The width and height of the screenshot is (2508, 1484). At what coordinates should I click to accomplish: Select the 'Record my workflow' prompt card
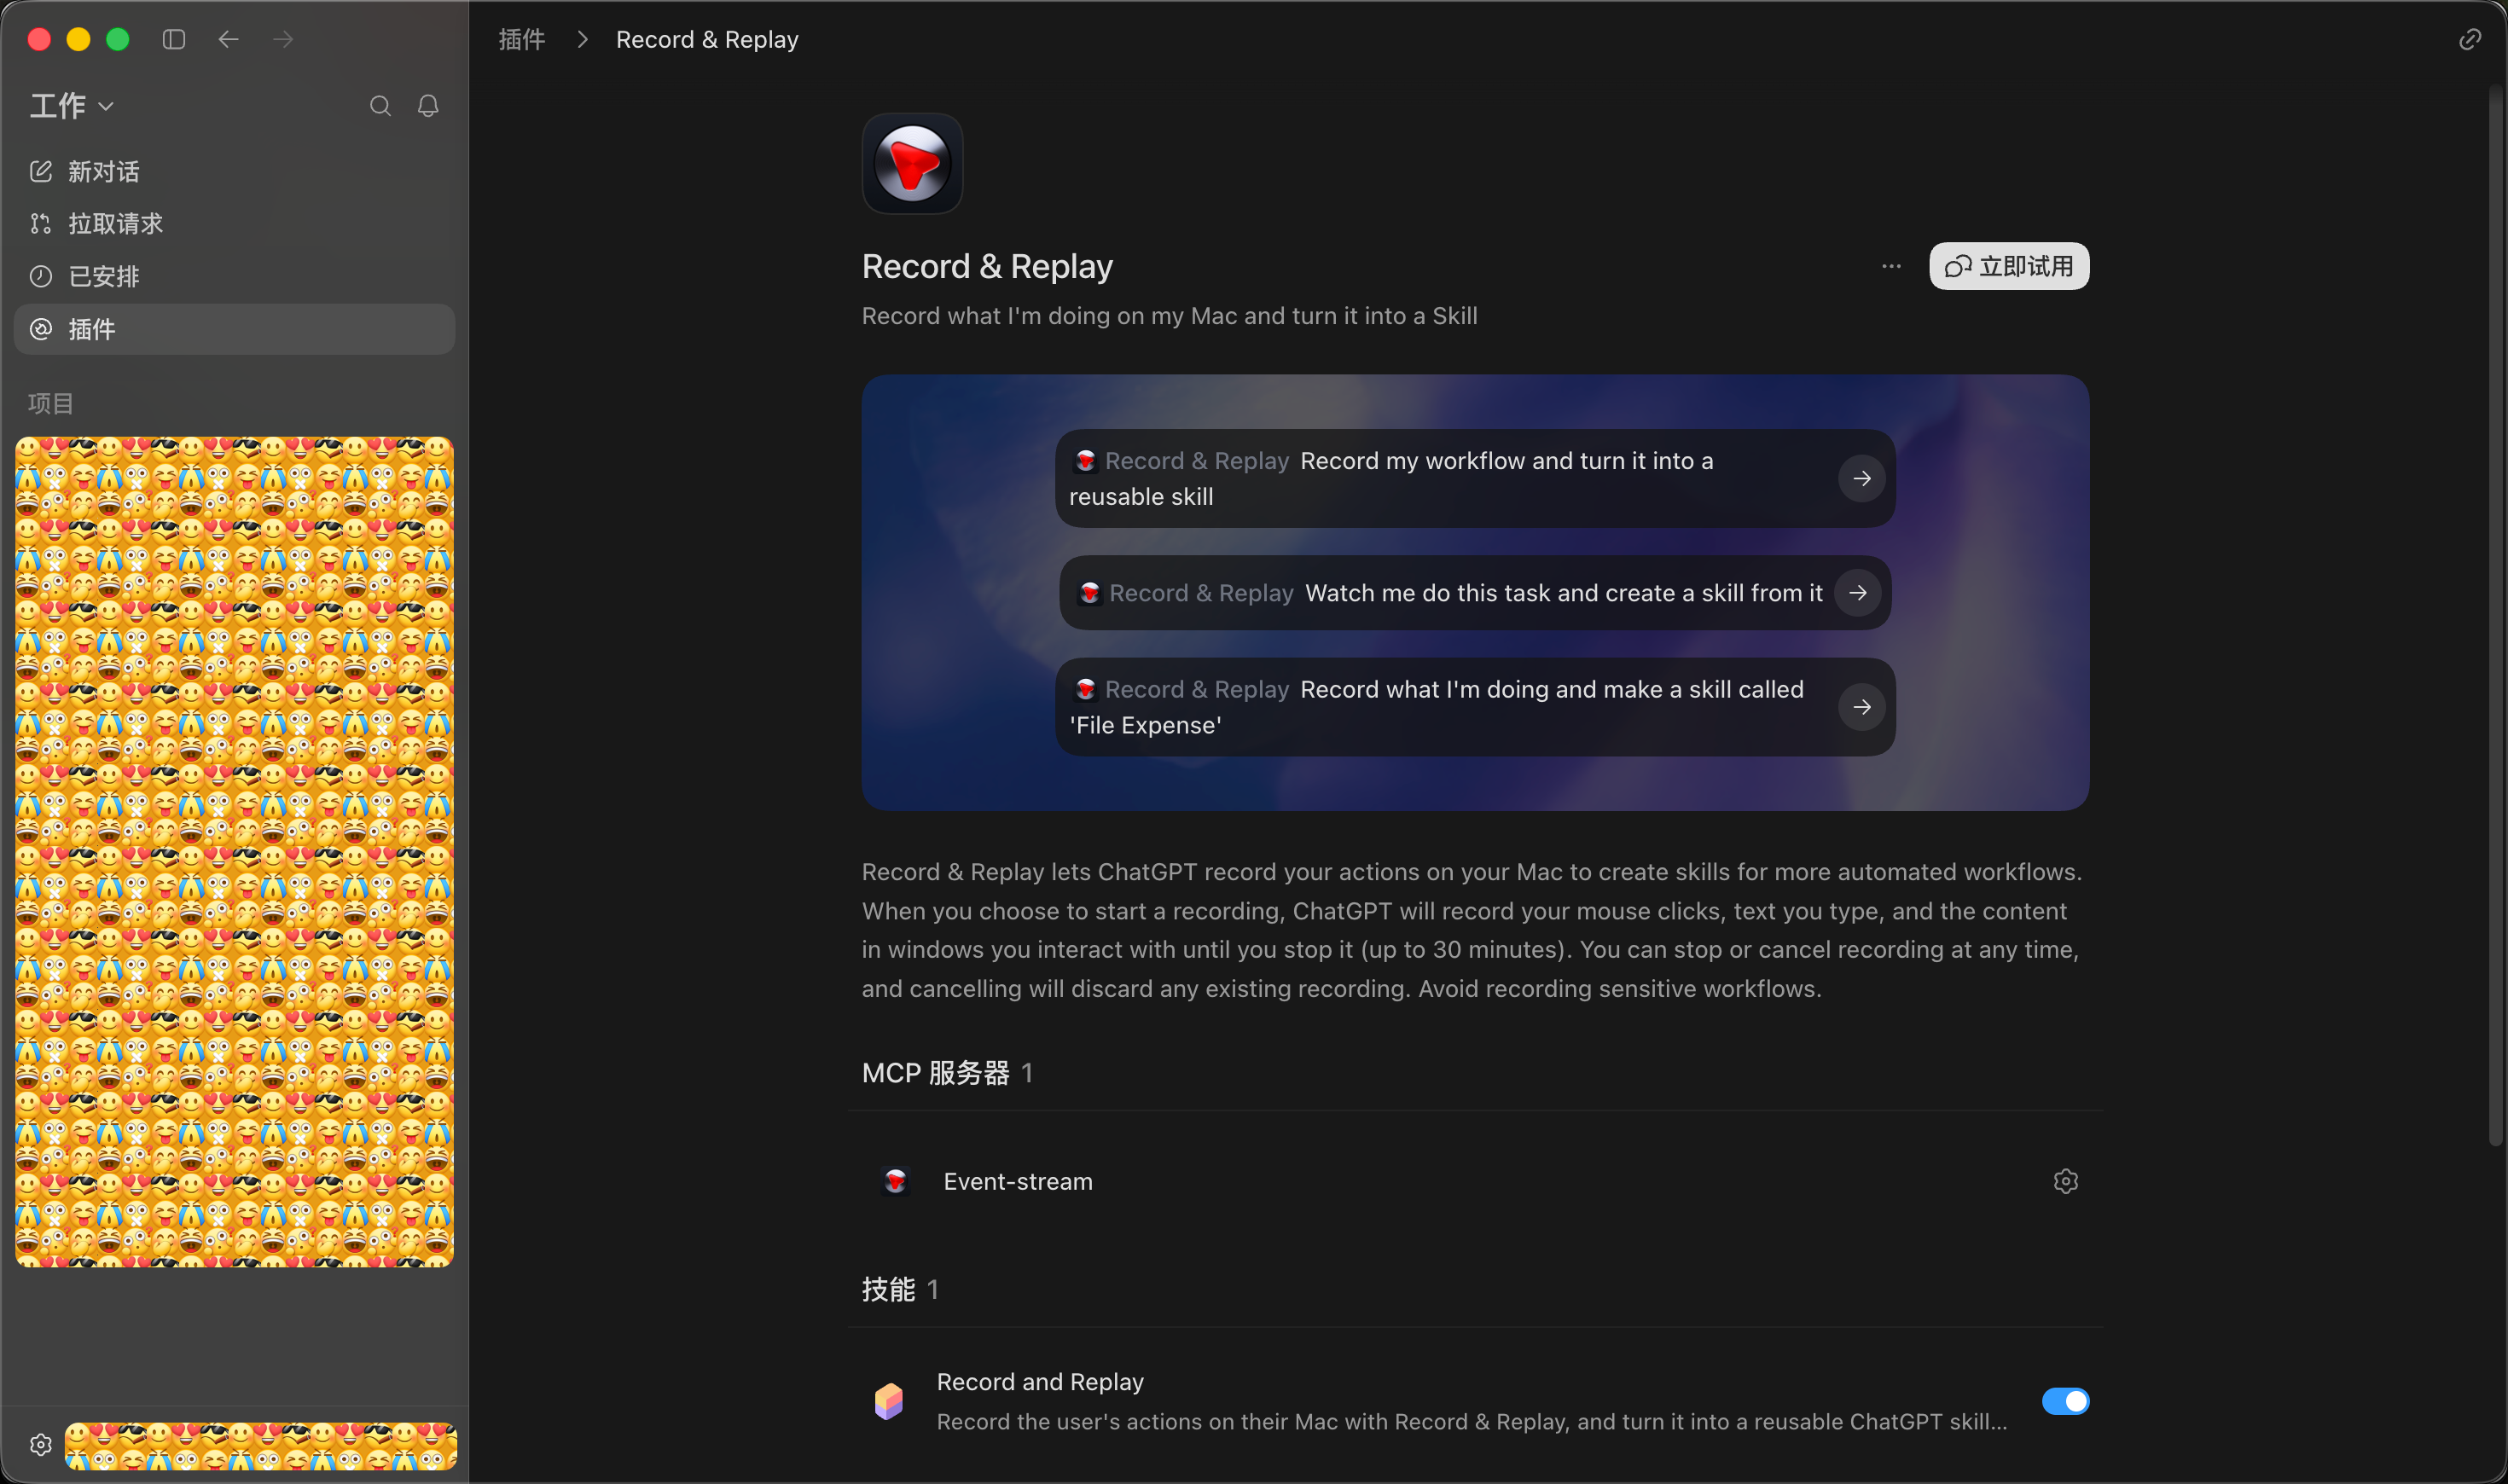coord(1475,479)
